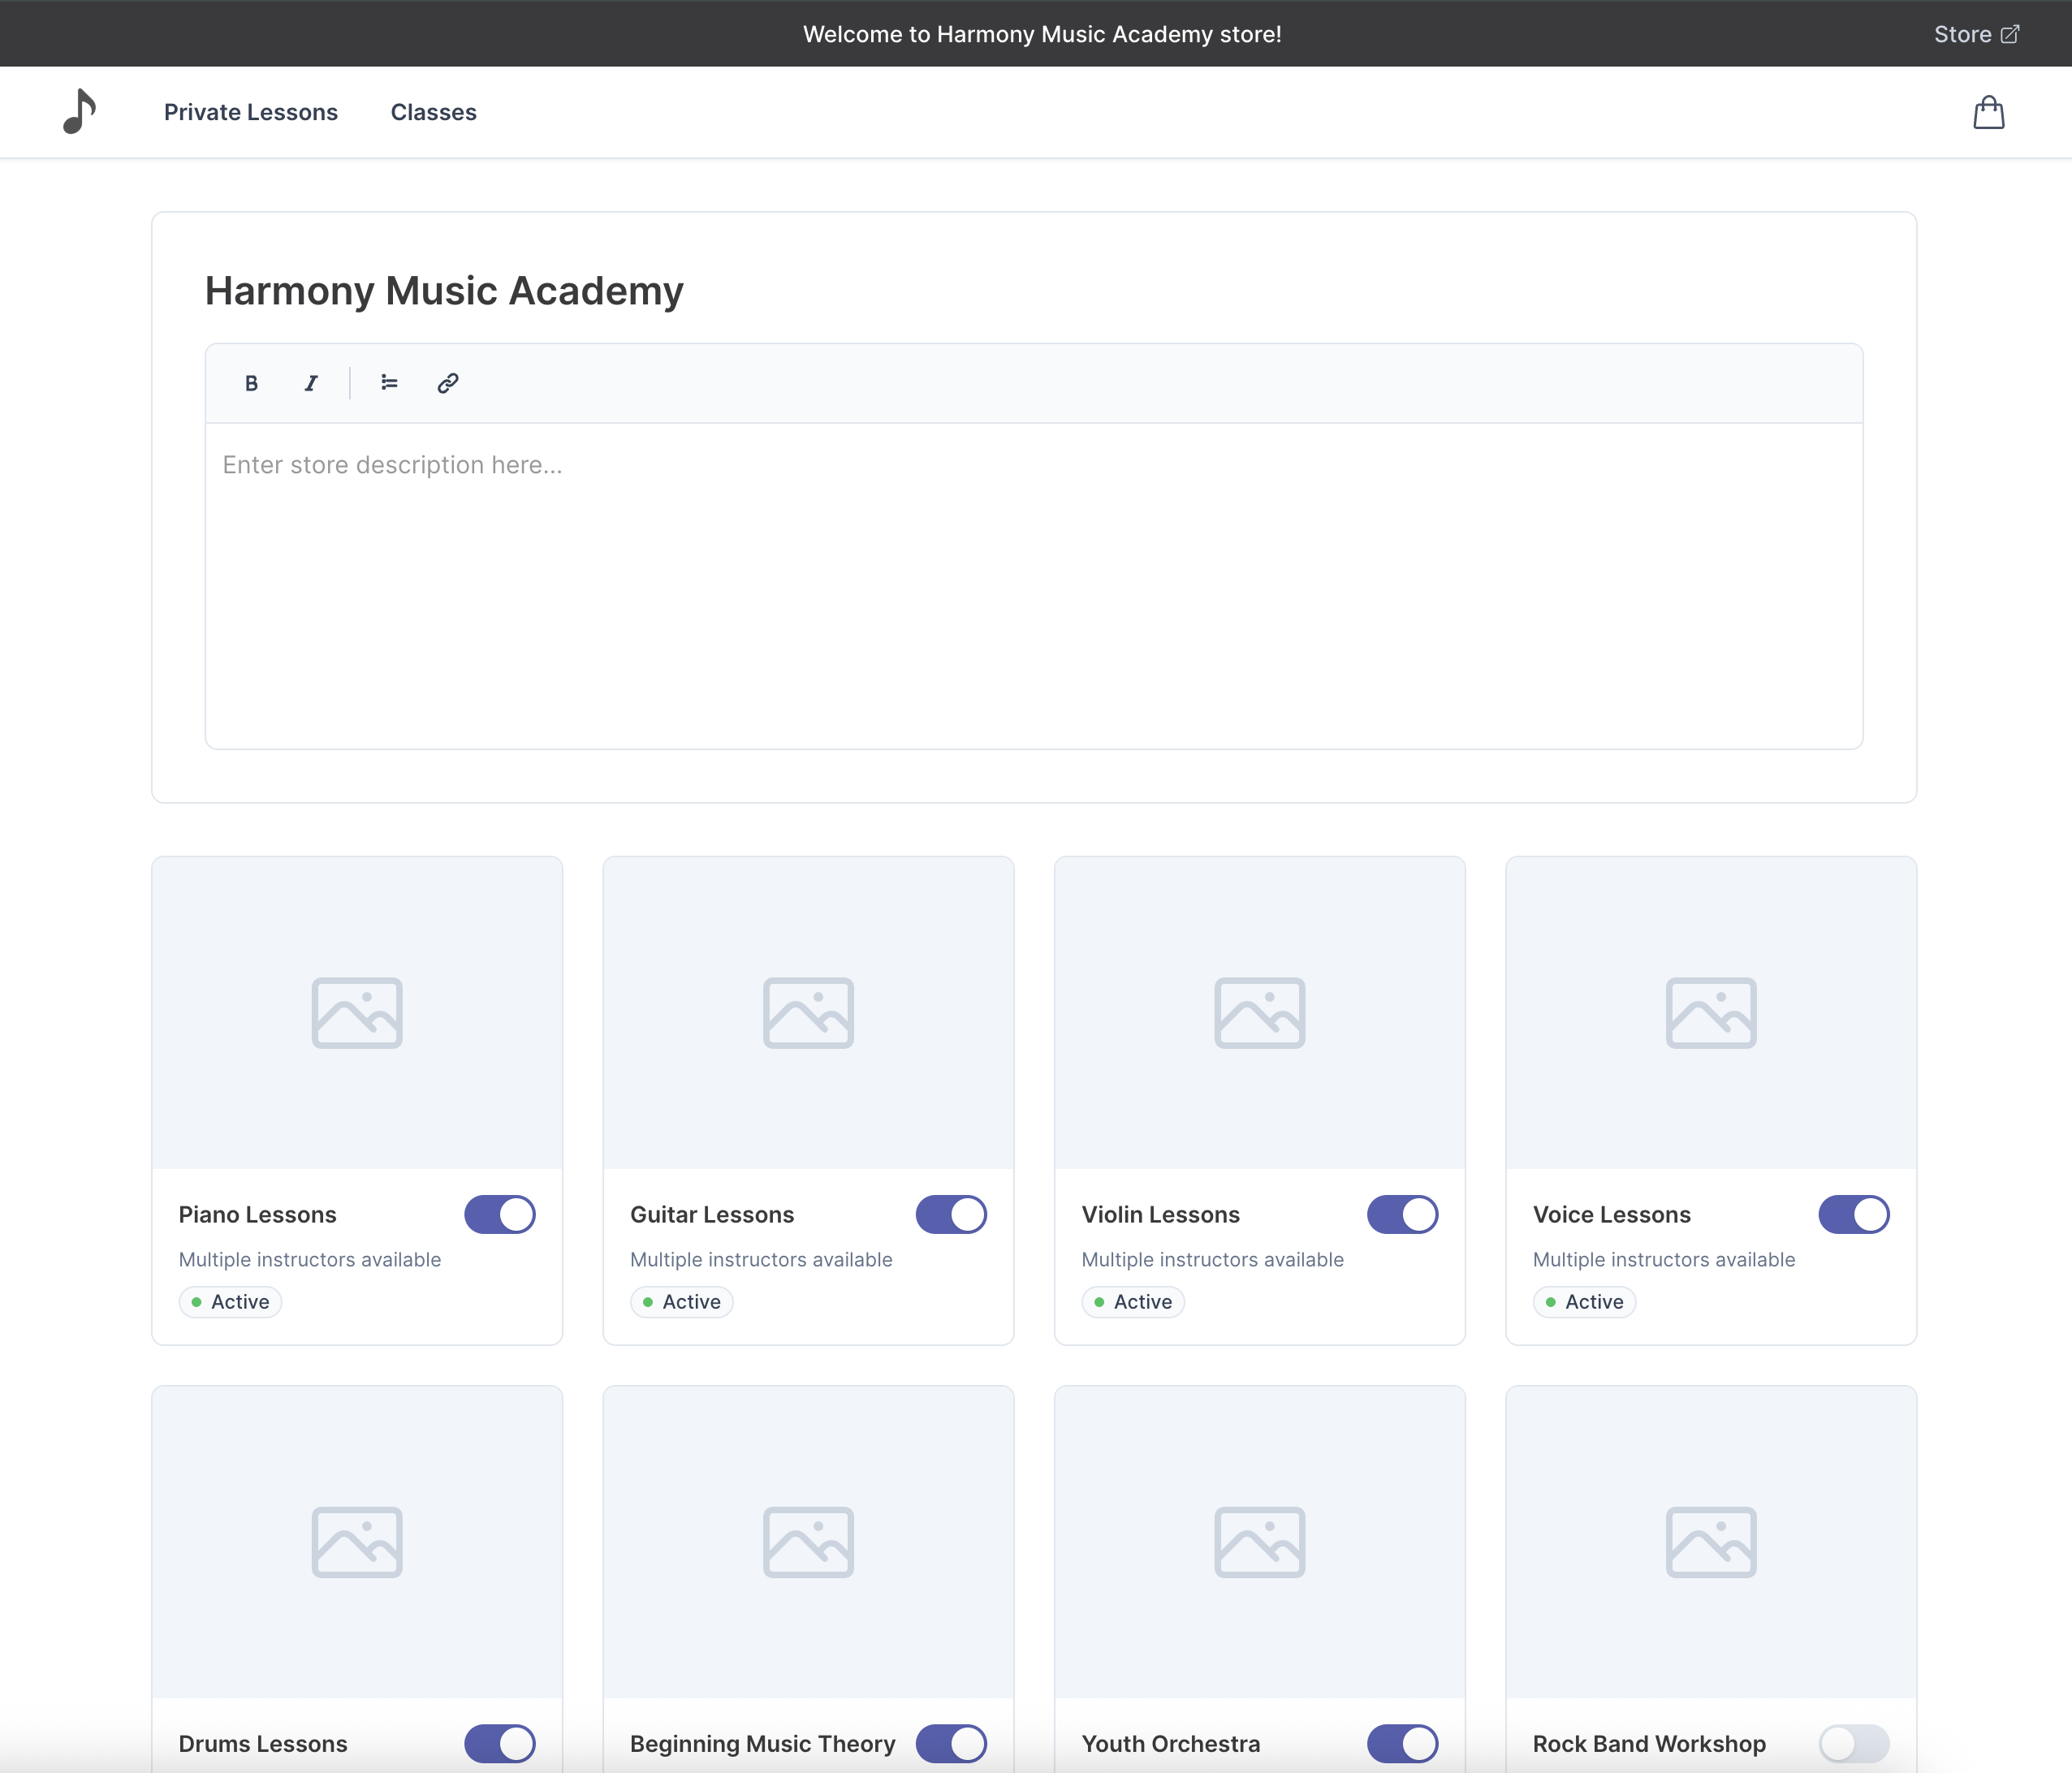Open the Store link
Image resolution: width=2072 pixels, height=1773 pixels.
[1965, 33]
